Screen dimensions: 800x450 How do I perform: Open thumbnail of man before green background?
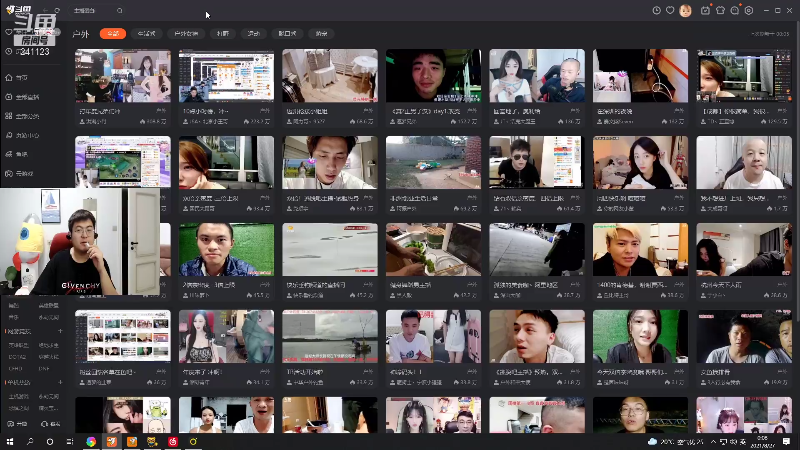coord(227,249)
